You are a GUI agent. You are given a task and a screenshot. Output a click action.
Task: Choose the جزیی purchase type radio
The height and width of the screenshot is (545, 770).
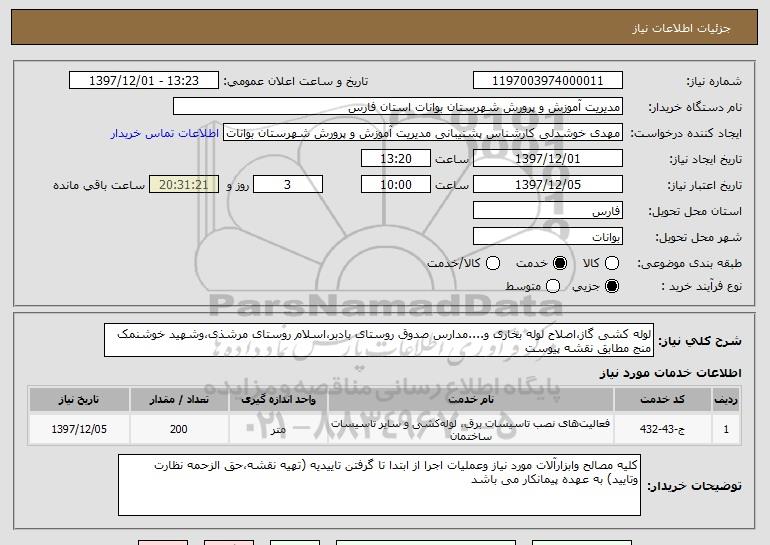612,286
